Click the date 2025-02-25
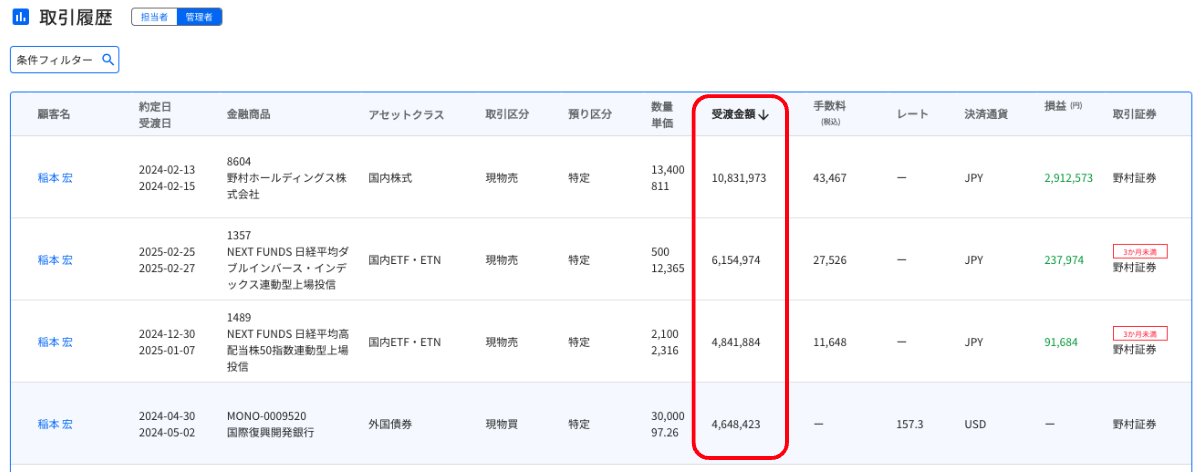This screenshot has height=475, width=1198. pos(167,251)
